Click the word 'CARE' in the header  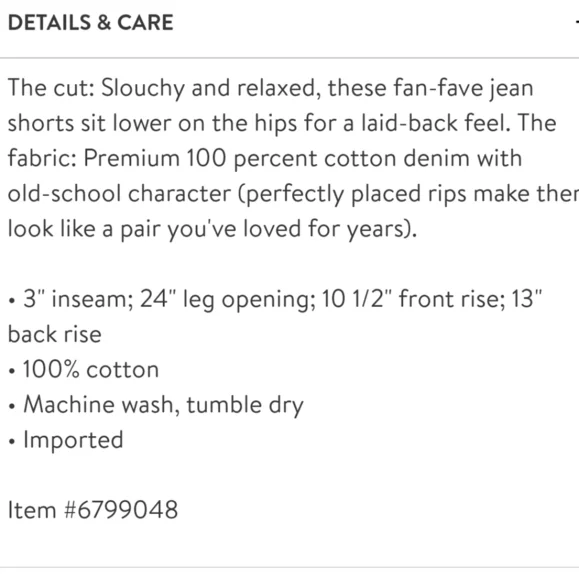point(145,23)
